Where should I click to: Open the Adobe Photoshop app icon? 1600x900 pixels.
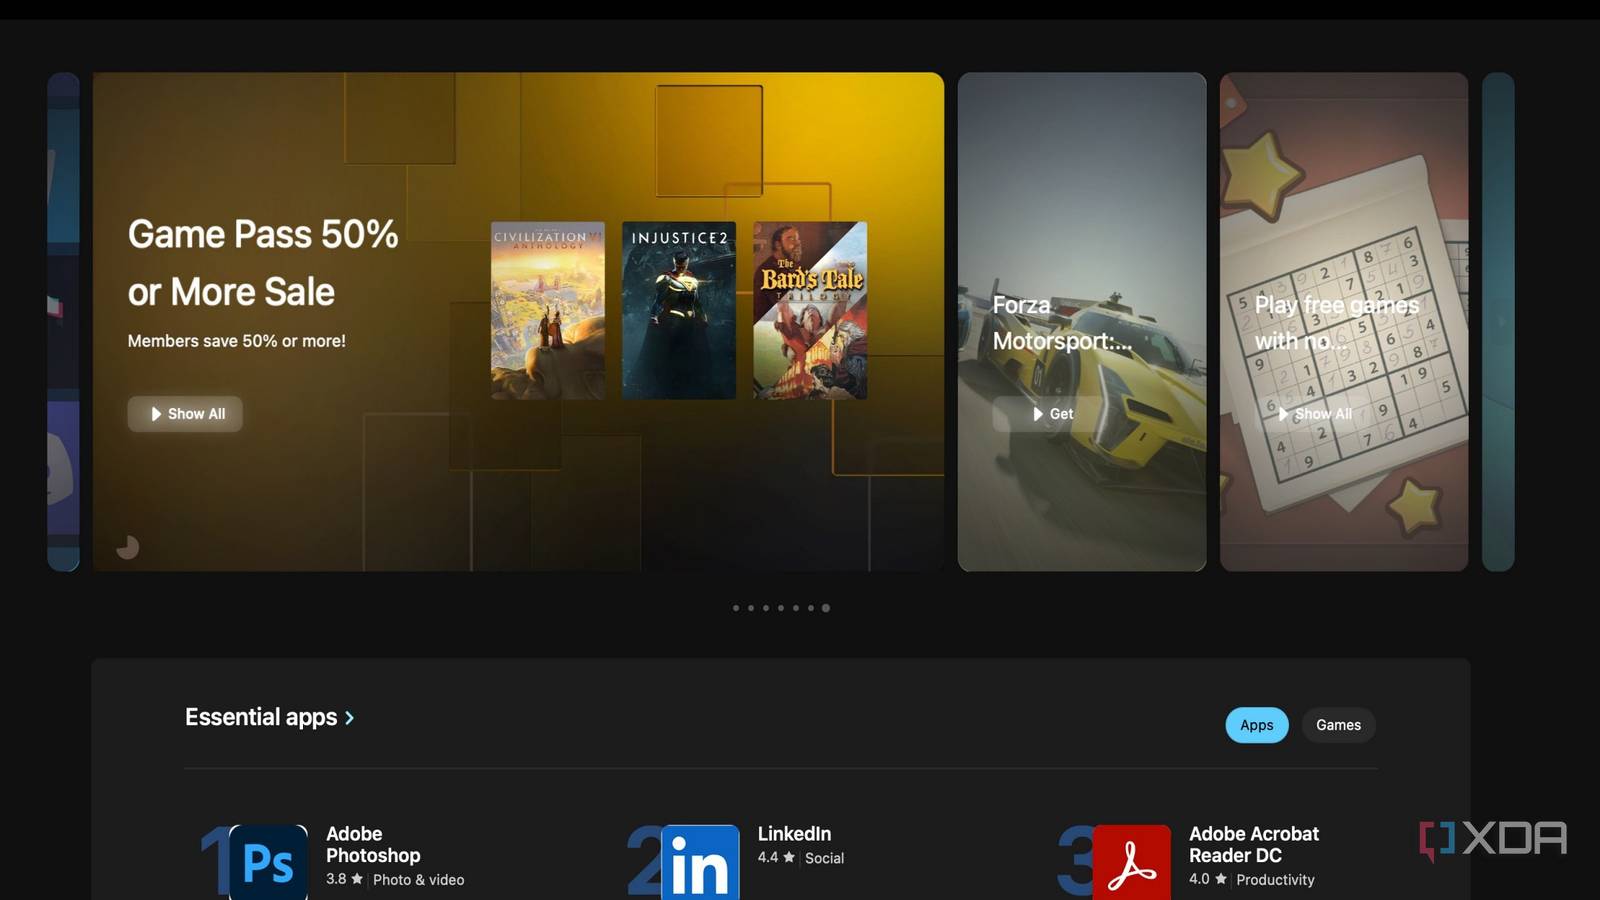(268, 862)
